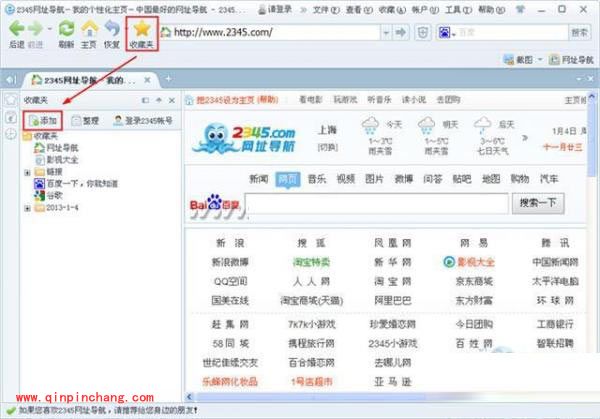
Task: Open the 携程旅行网 site link
Action: 311,344
